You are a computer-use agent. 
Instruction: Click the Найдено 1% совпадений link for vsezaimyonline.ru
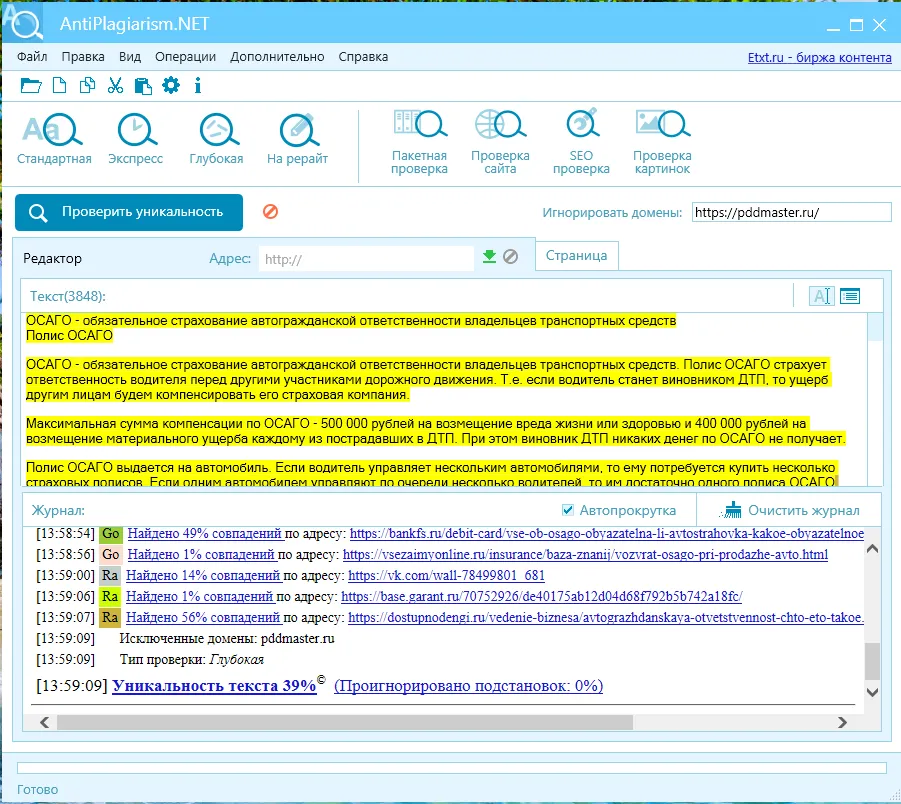tap(201, 555)
